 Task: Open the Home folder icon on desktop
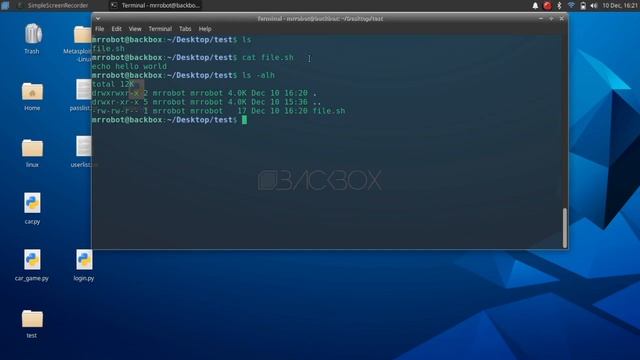pos(32,91)
